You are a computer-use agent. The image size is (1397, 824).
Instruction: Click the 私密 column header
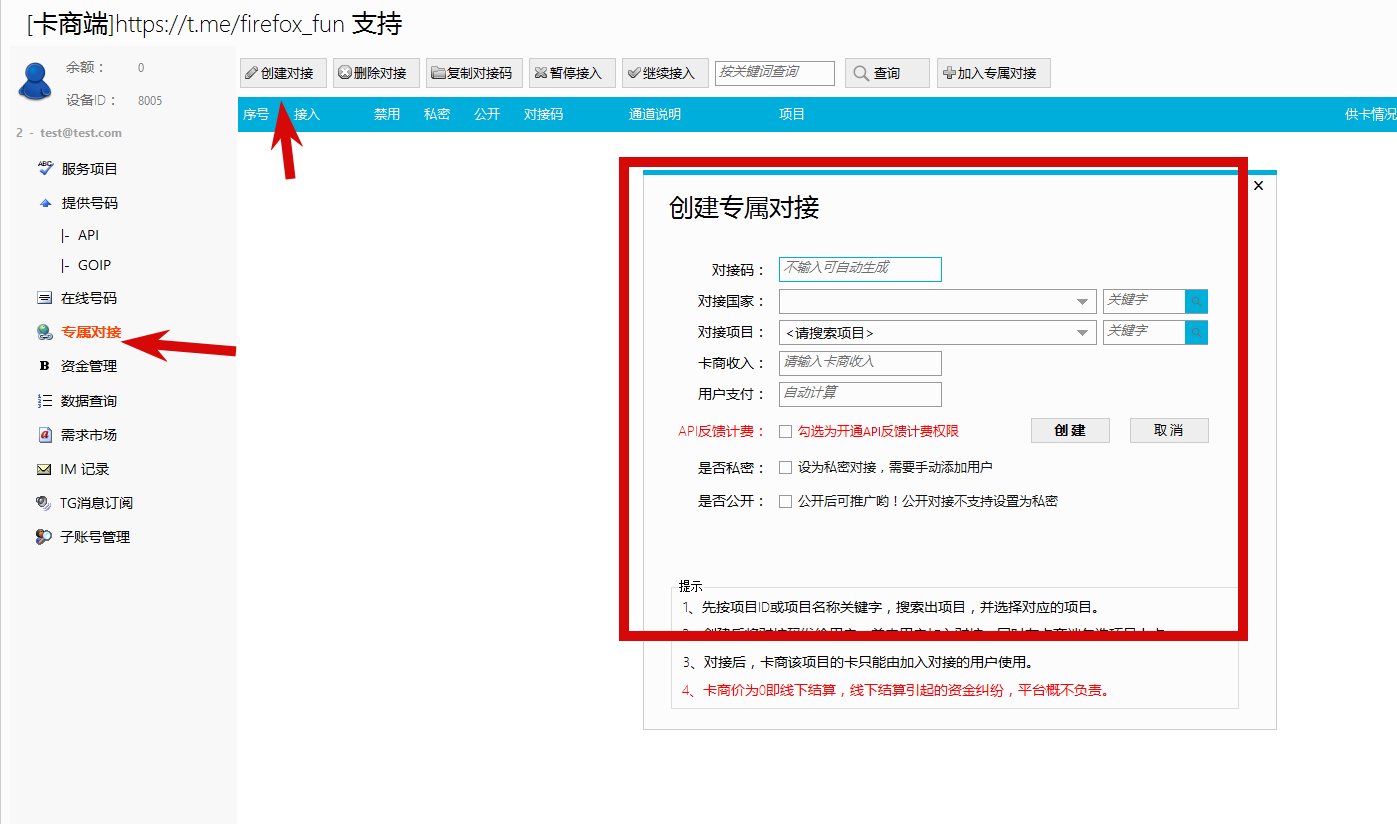437,115
